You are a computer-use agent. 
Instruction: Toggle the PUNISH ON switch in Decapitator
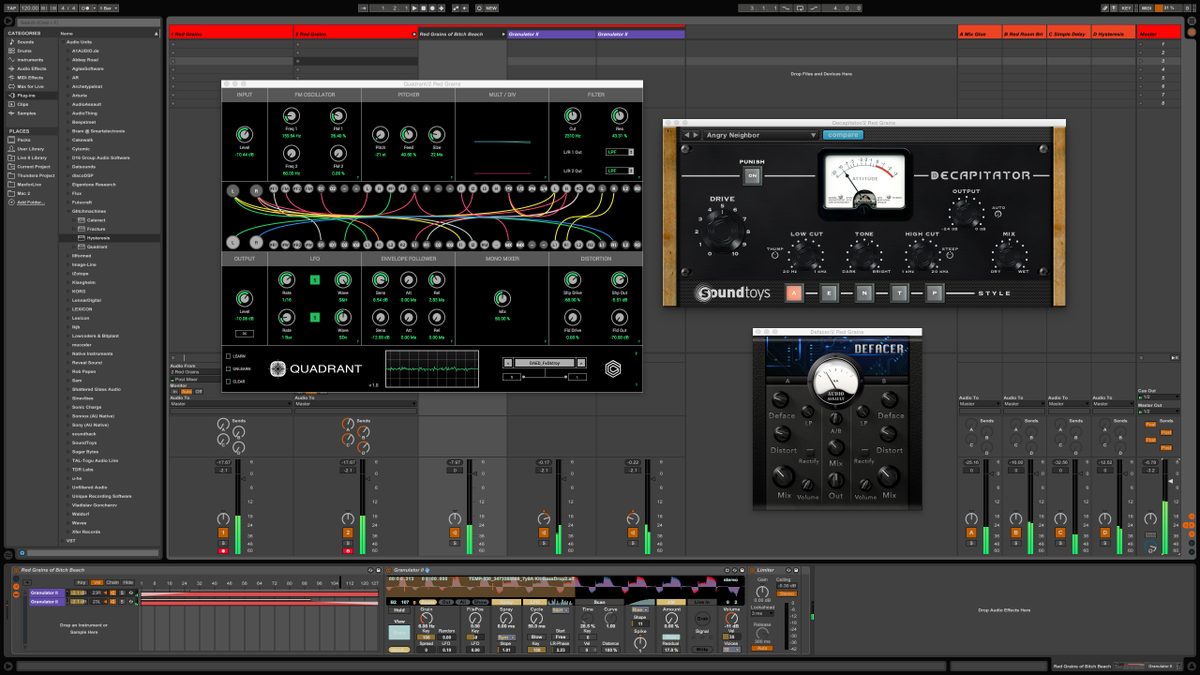[x=751, y=176]
